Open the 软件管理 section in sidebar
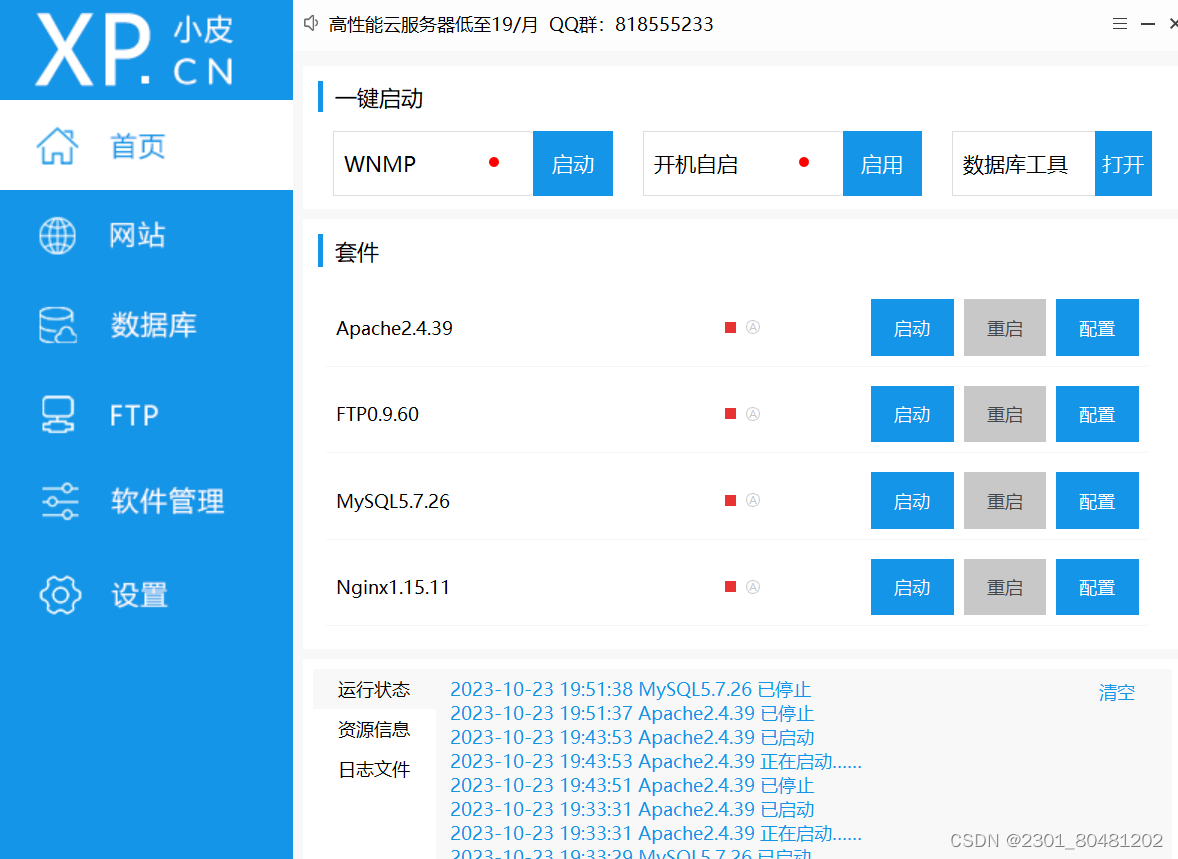The height and width of the screenshot is (859, 1178). point(146,501)
